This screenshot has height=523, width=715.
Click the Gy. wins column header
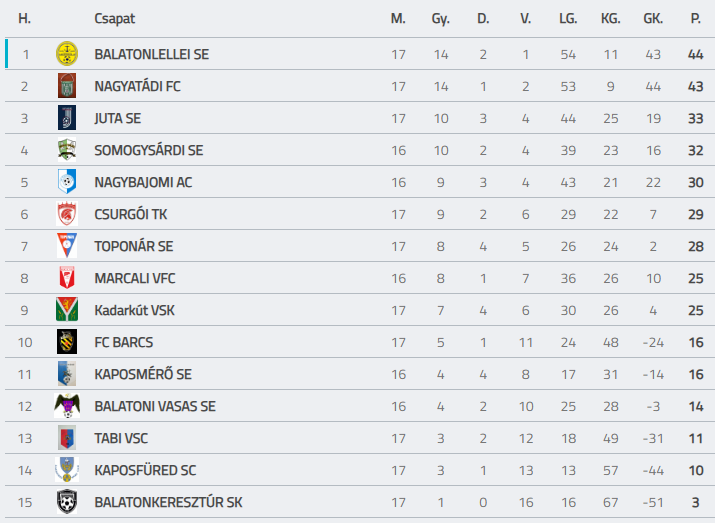tap(440, 19)
